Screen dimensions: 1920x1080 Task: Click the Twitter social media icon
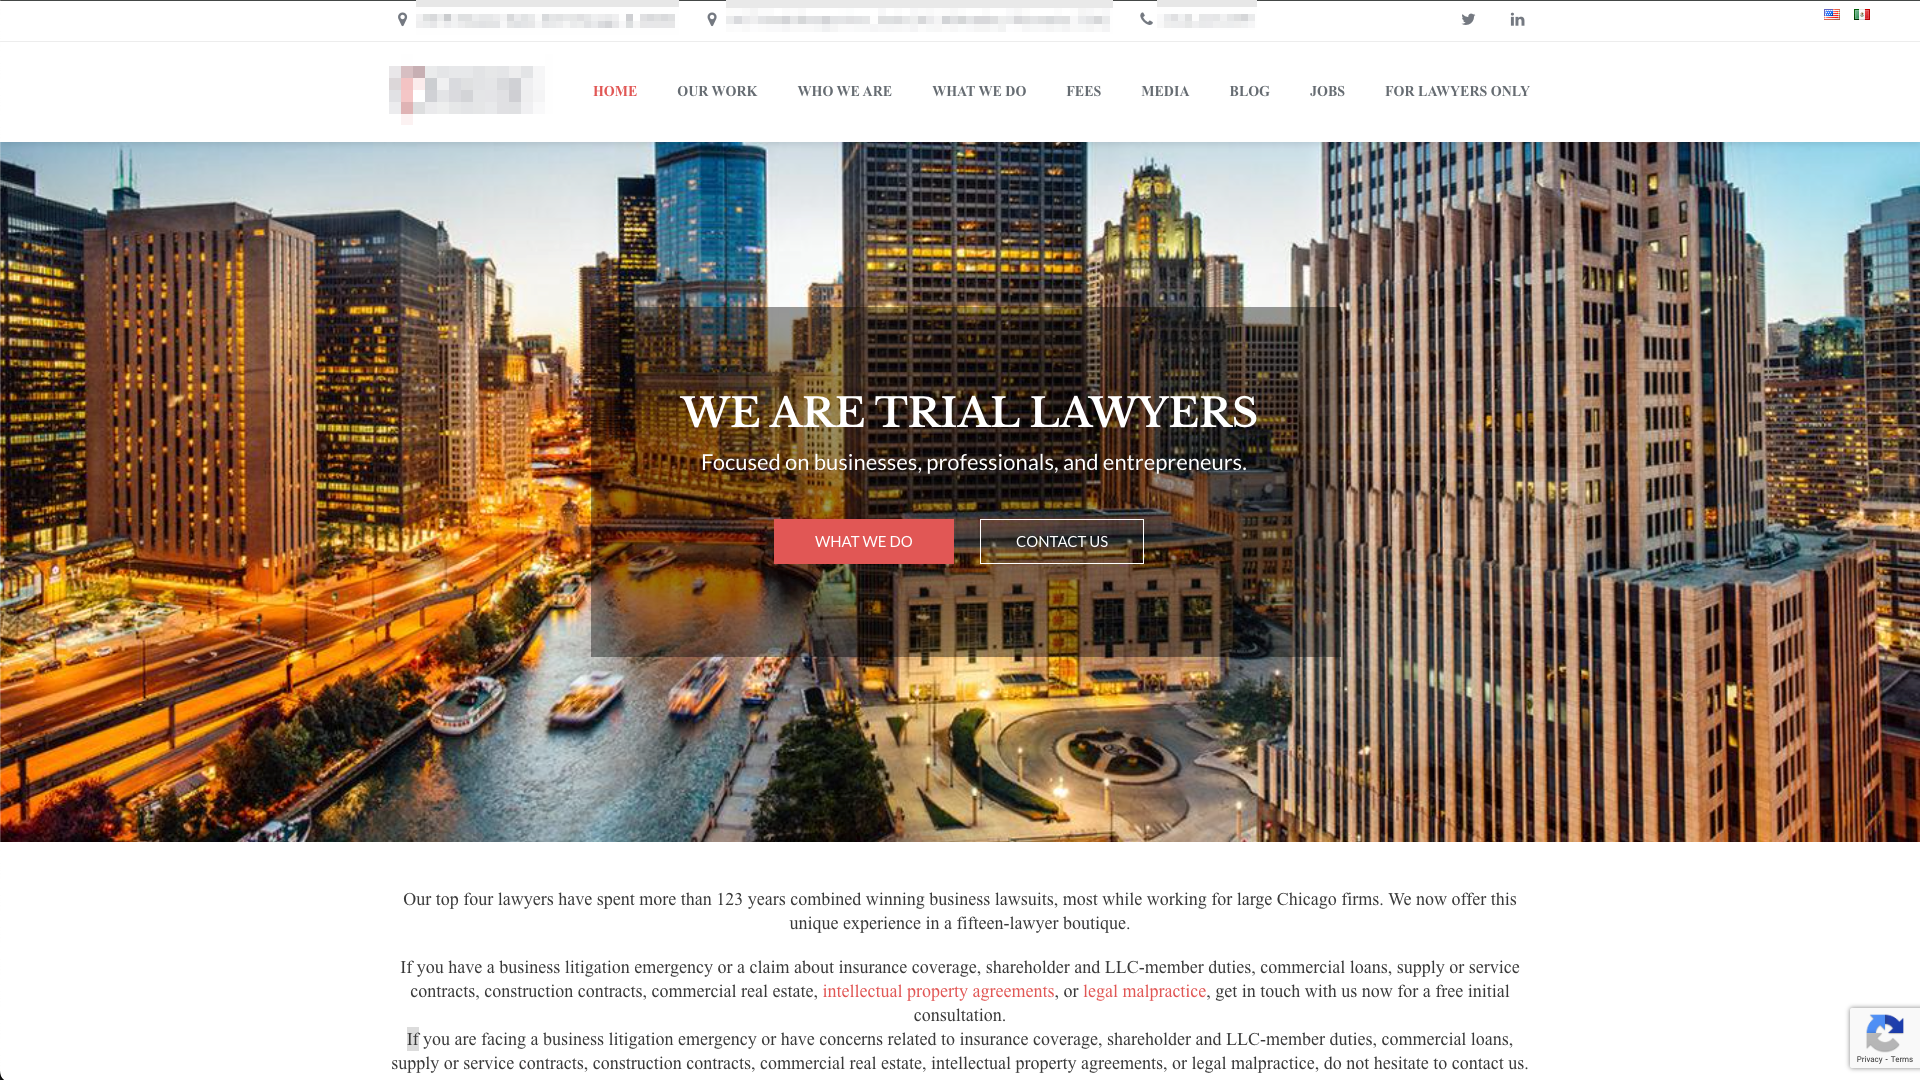point(1468,18)
